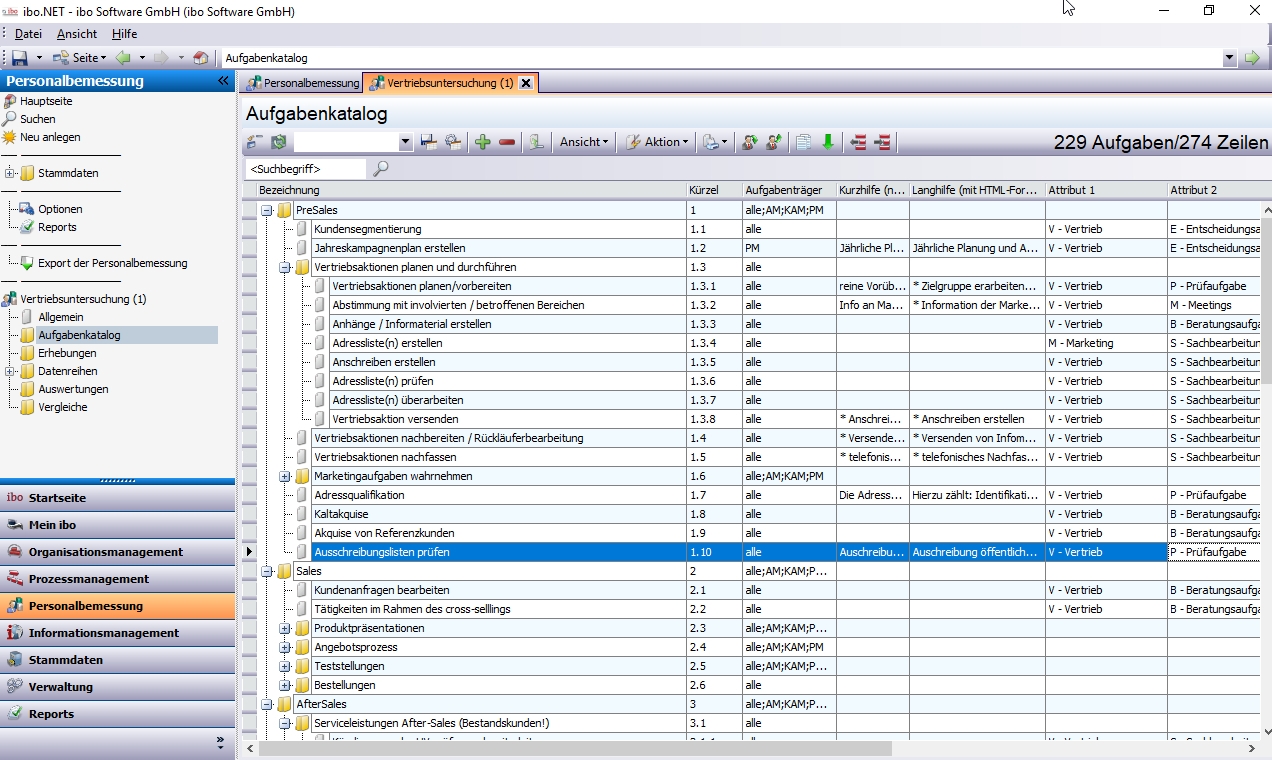
Task: Click the magnifier icon beside Suchbegriff field
Action: 381,169
